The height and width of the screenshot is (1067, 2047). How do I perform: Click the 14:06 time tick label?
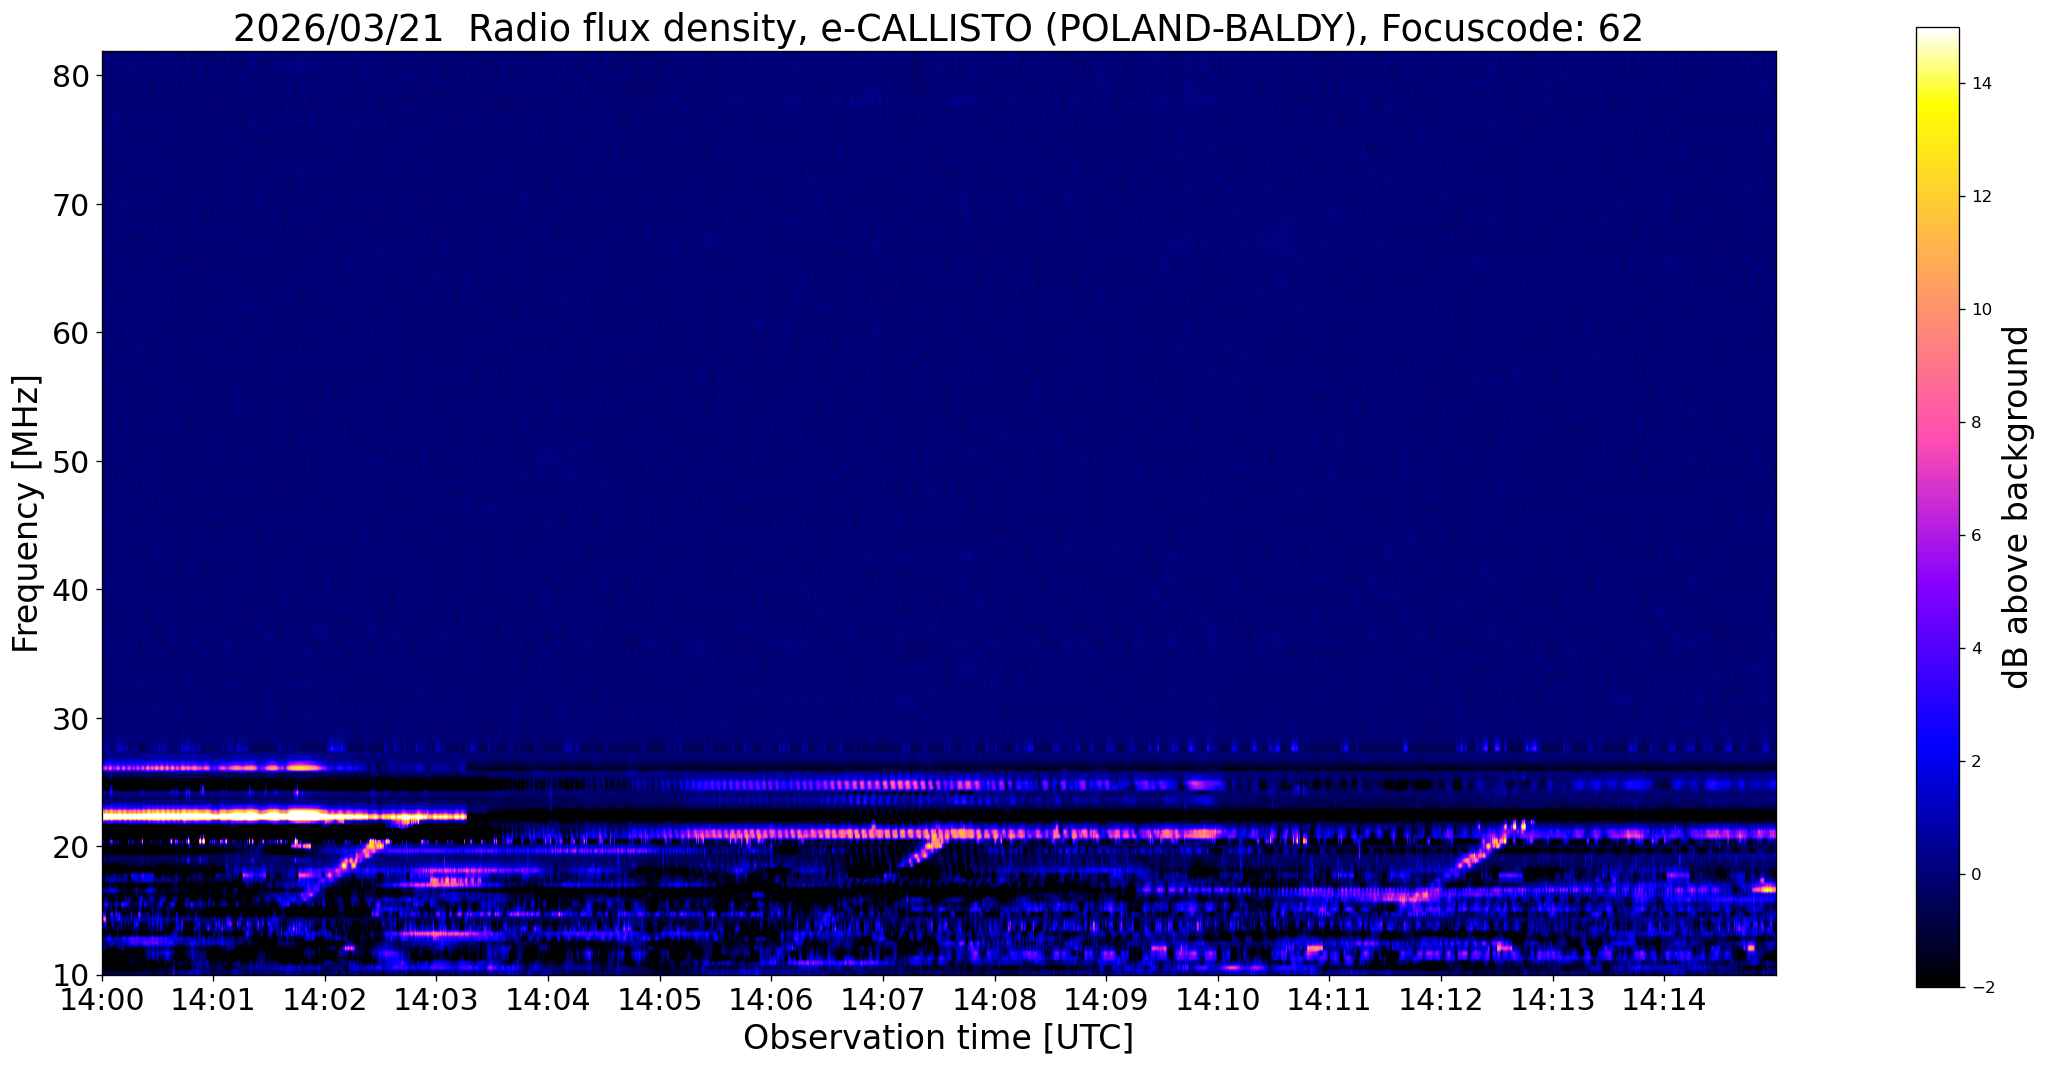point(771,998)
